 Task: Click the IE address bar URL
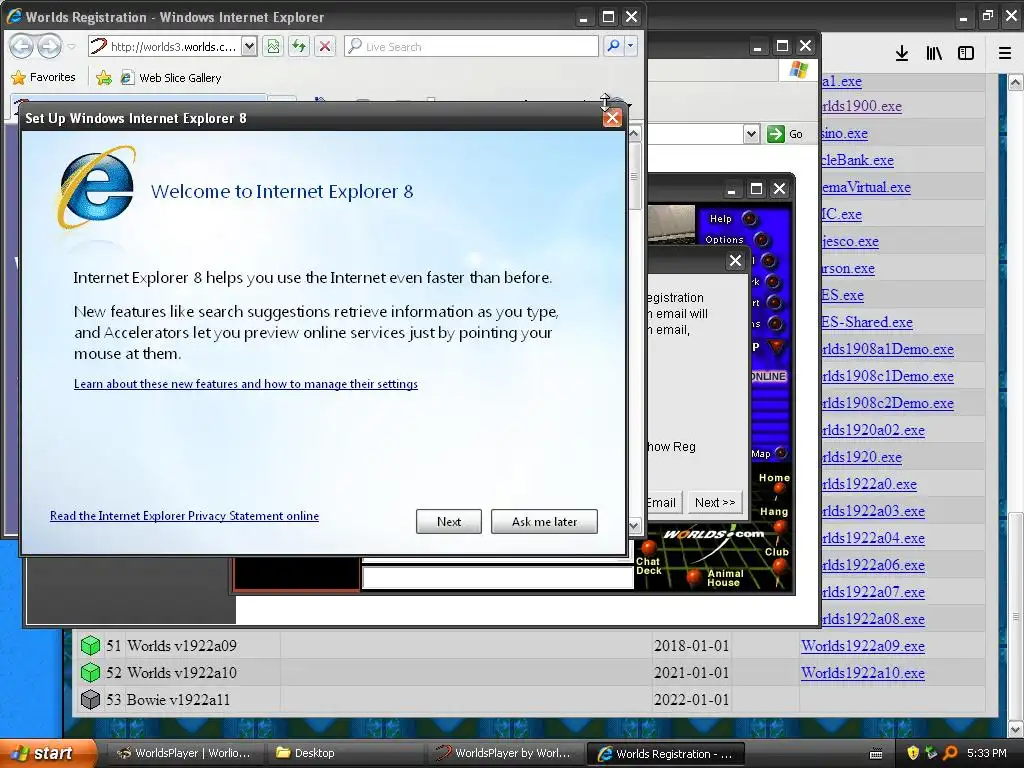coord(173,46)
